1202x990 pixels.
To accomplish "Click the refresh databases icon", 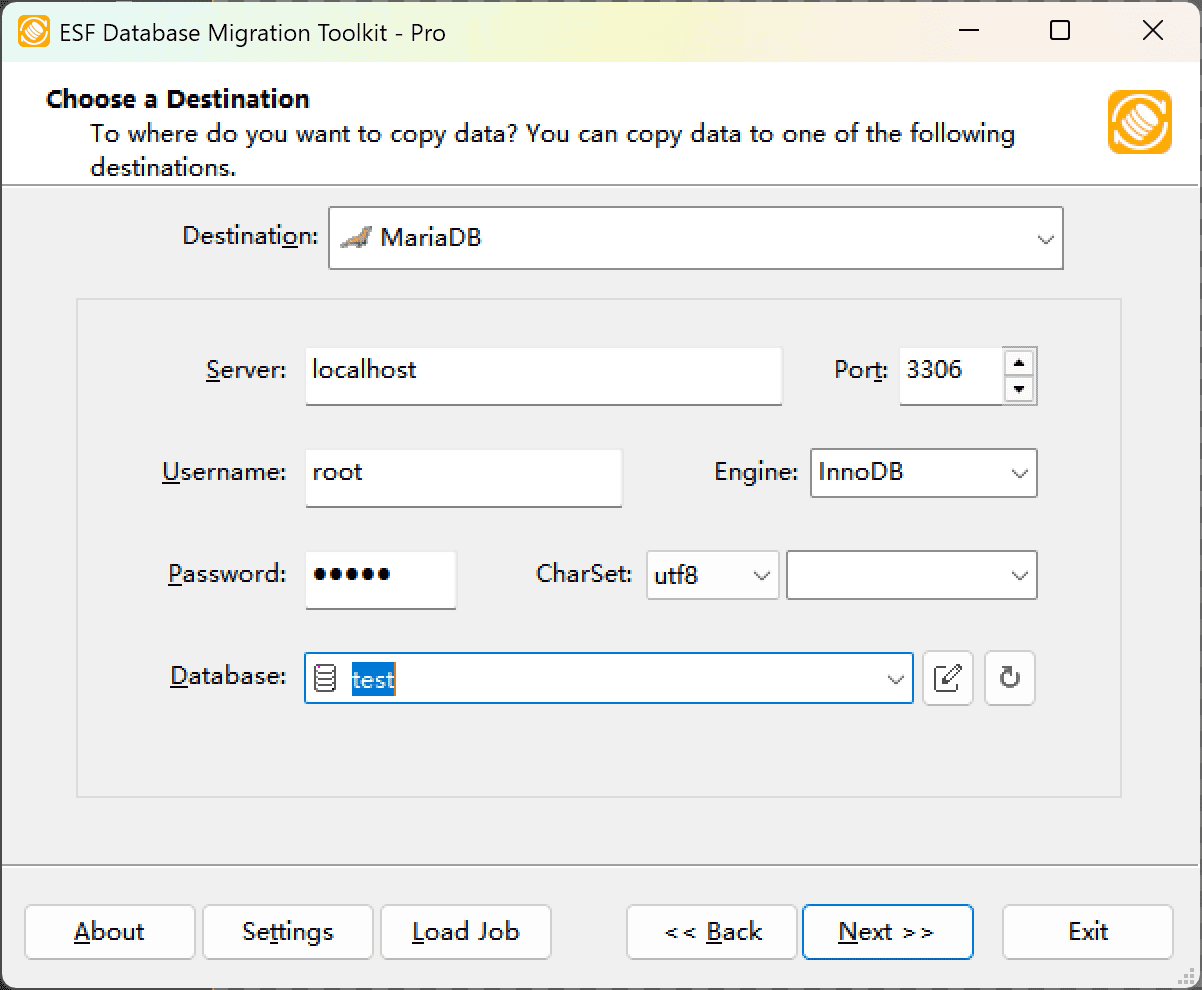I will [x=1009, y=678].
